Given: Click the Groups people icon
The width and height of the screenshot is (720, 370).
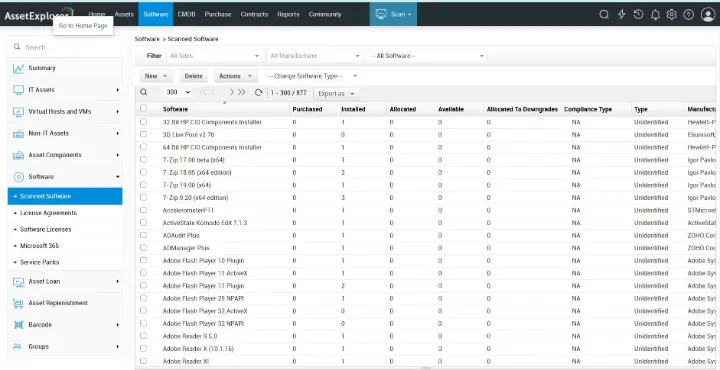Looking at the screenshot, I should pyautogui.click(x=18, y=347).
